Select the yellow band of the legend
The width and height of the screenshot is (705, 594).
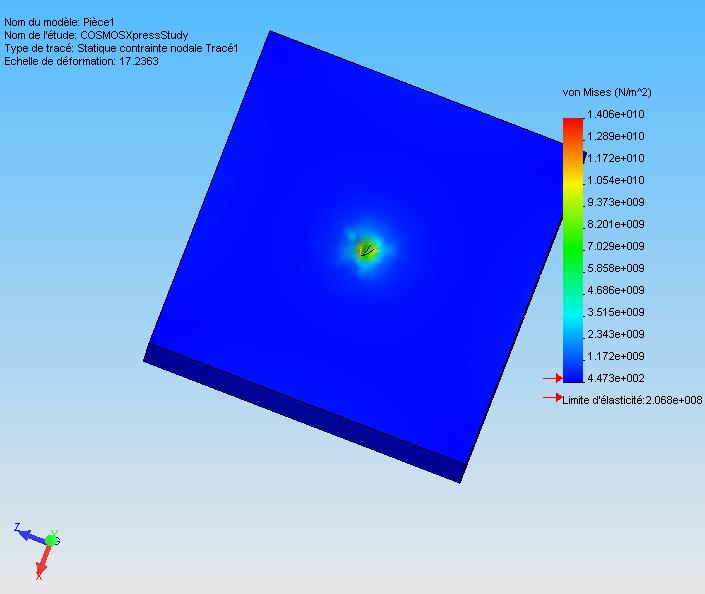[573, 183]
